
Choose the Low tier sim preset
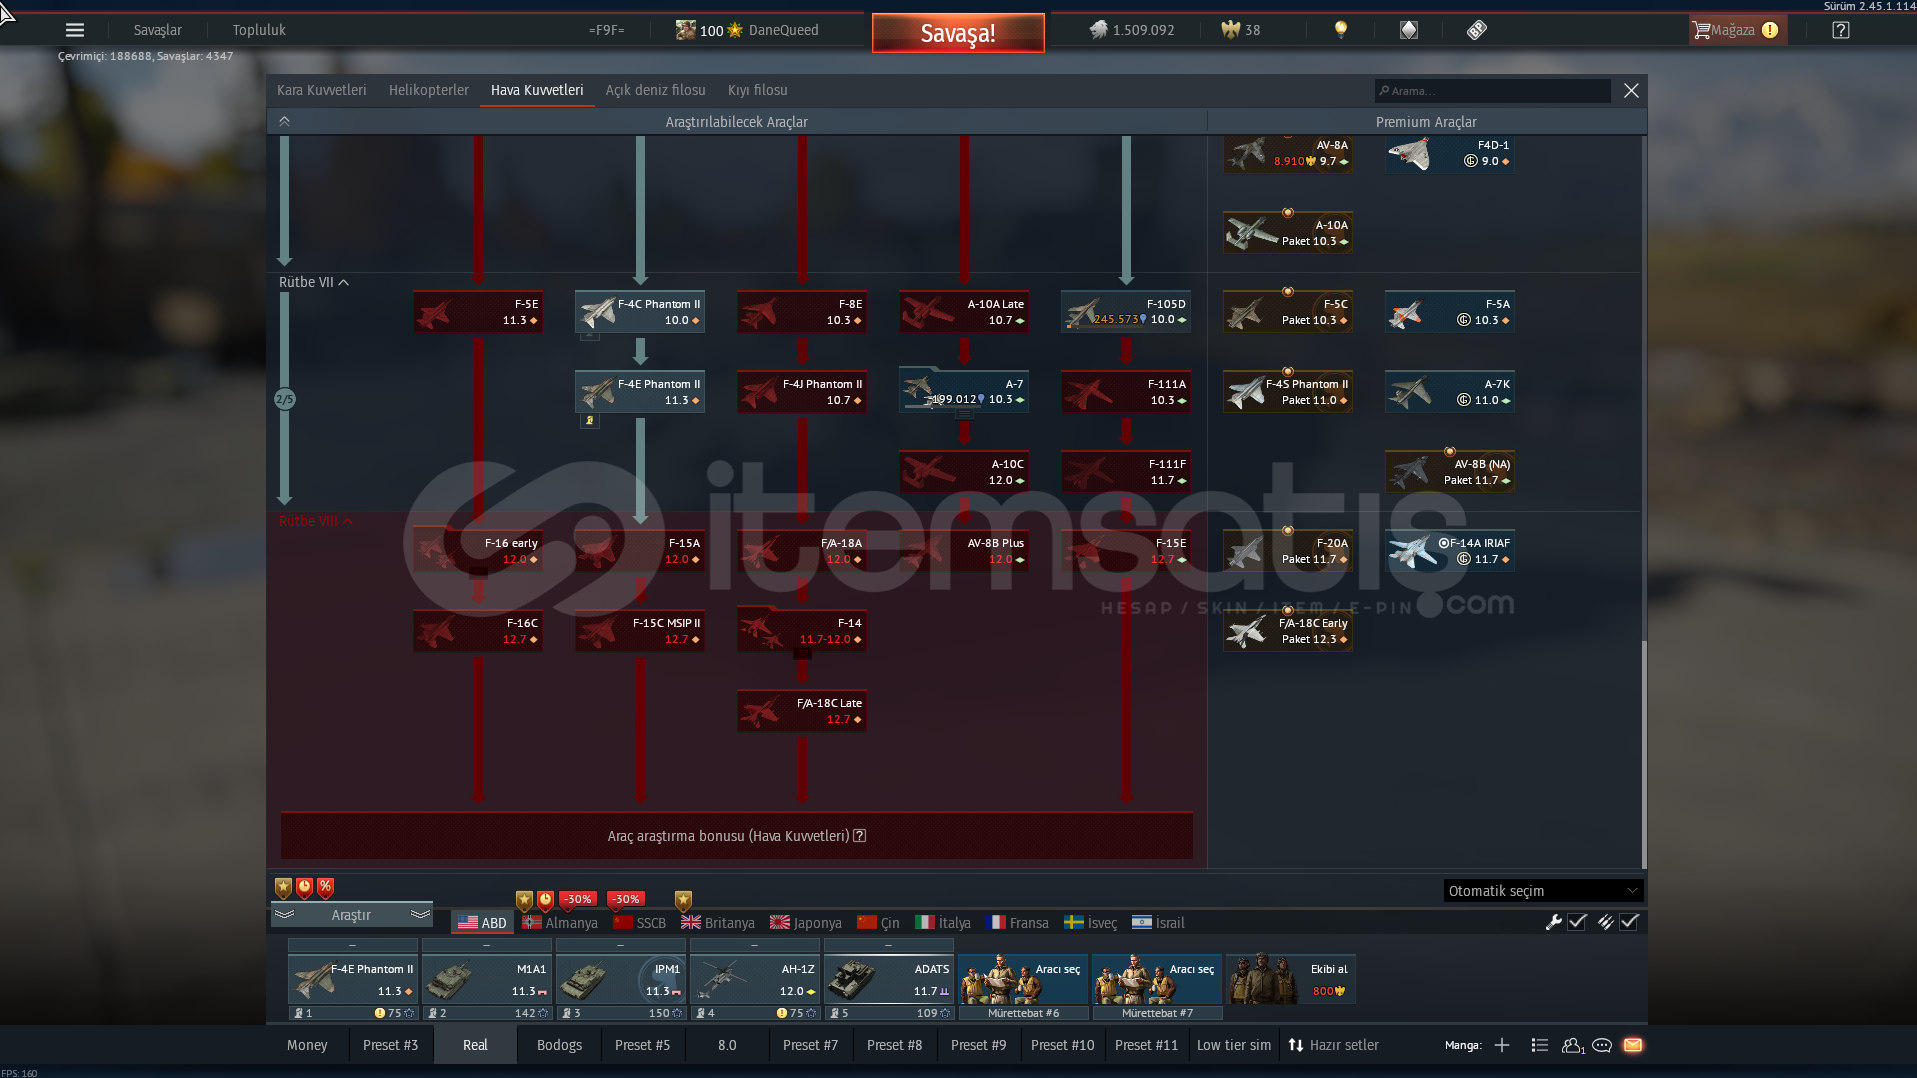[1234, 1045]
